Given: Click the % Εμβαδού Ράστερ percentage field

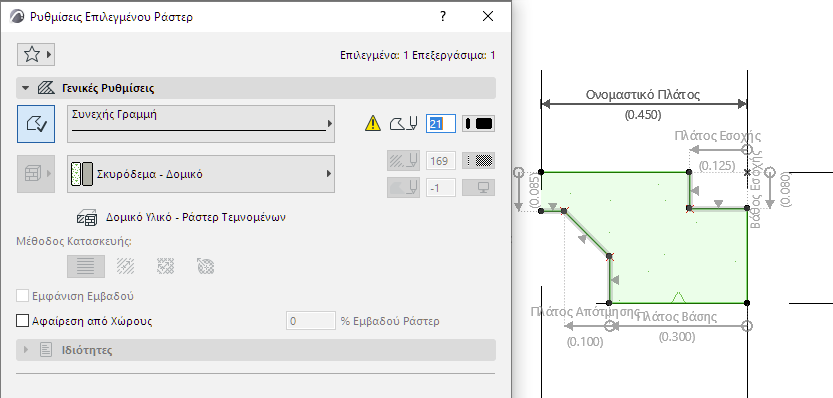Looking at the screenshot, I should coord(311,321).
